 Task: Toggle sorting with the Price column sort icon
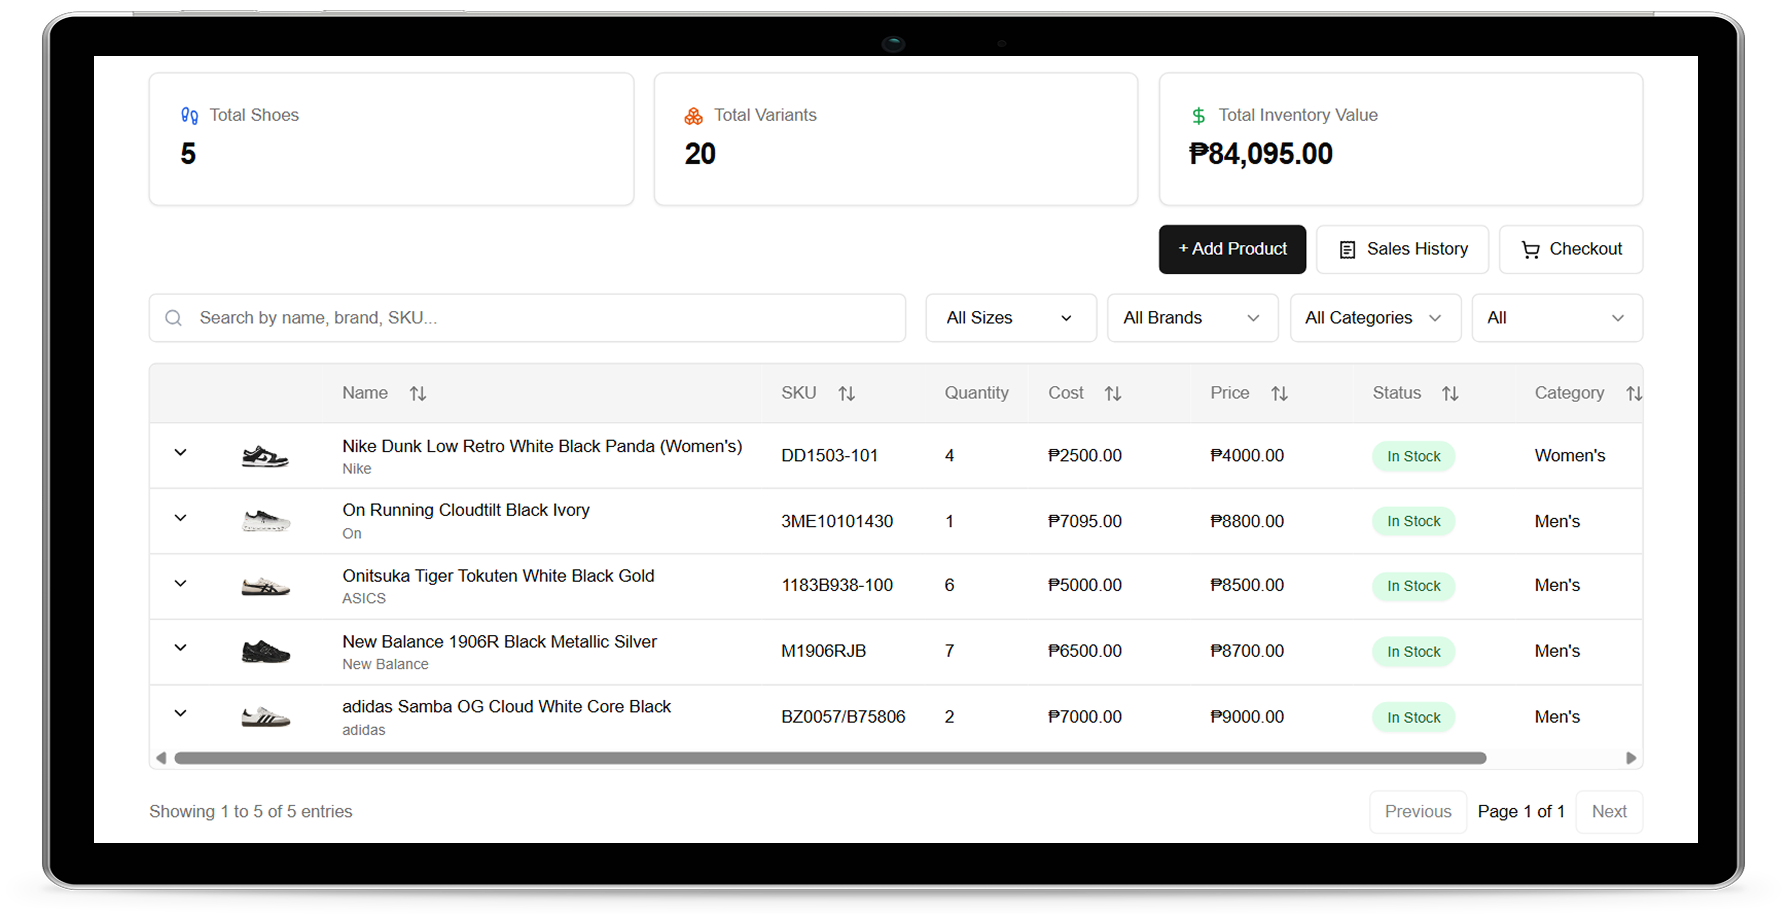[1280, 393]
